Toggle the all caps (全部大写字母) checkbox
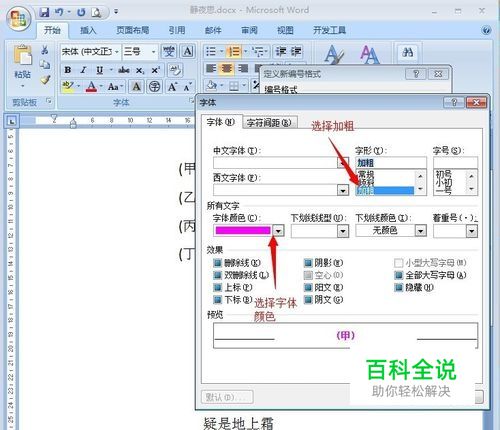 399,275
